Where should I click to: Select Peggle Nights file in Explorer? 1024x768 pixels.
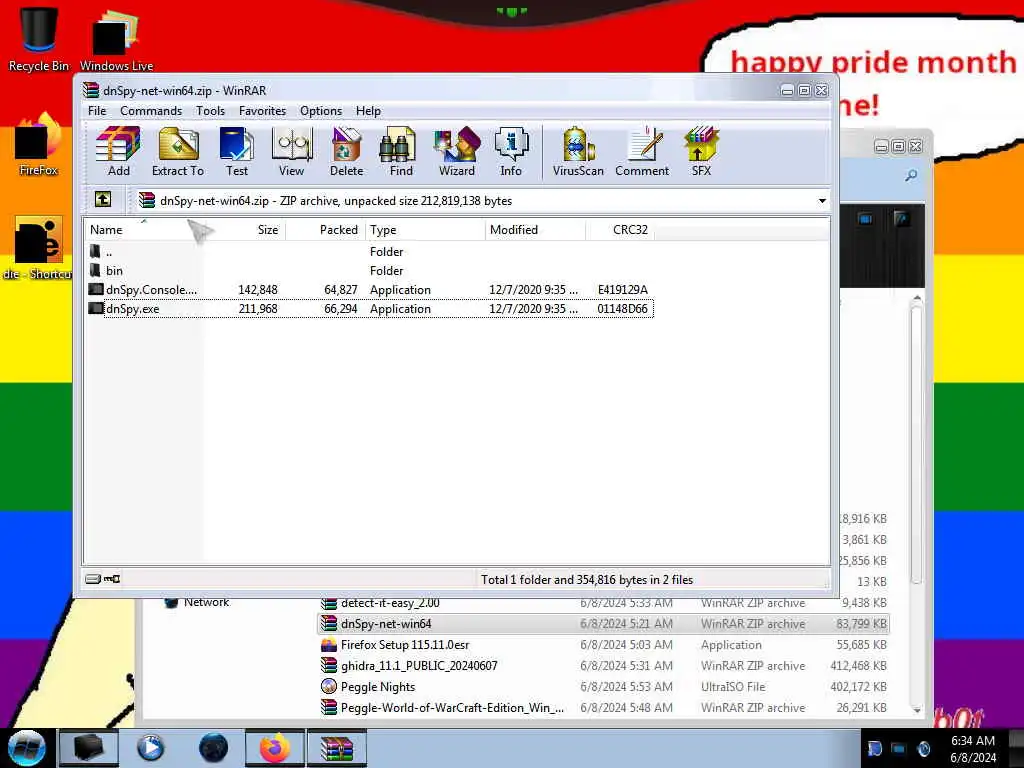tap(603, 686)
